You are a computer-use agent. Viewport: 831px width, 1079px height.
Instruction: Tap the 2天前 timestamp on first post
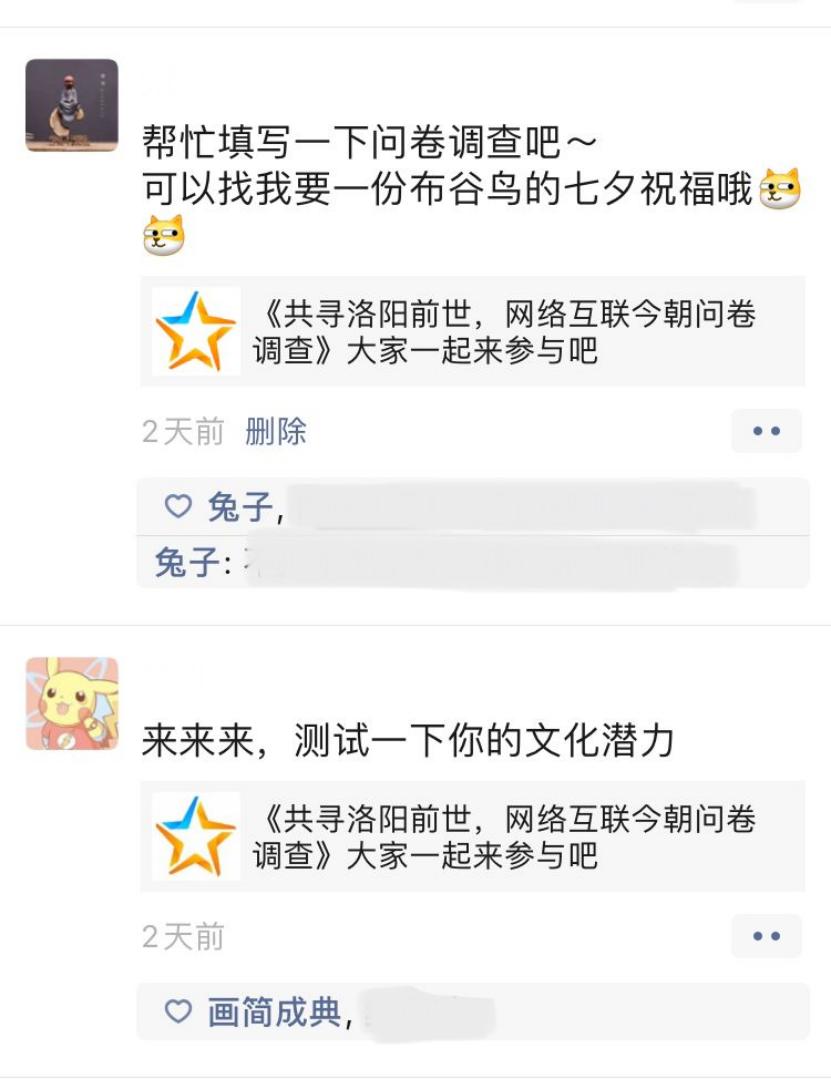183,432
